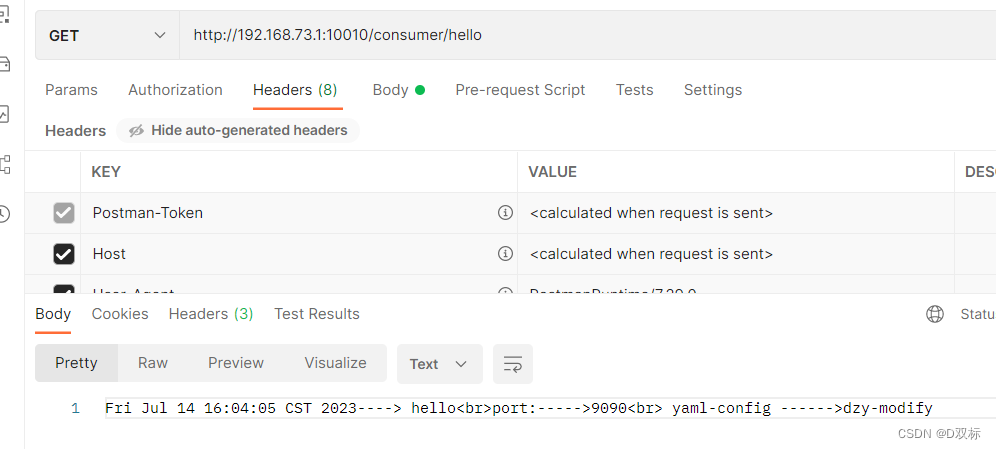Open the History icon in the sidebar
The height and width of the screenshot is (449, 996).
4,214
